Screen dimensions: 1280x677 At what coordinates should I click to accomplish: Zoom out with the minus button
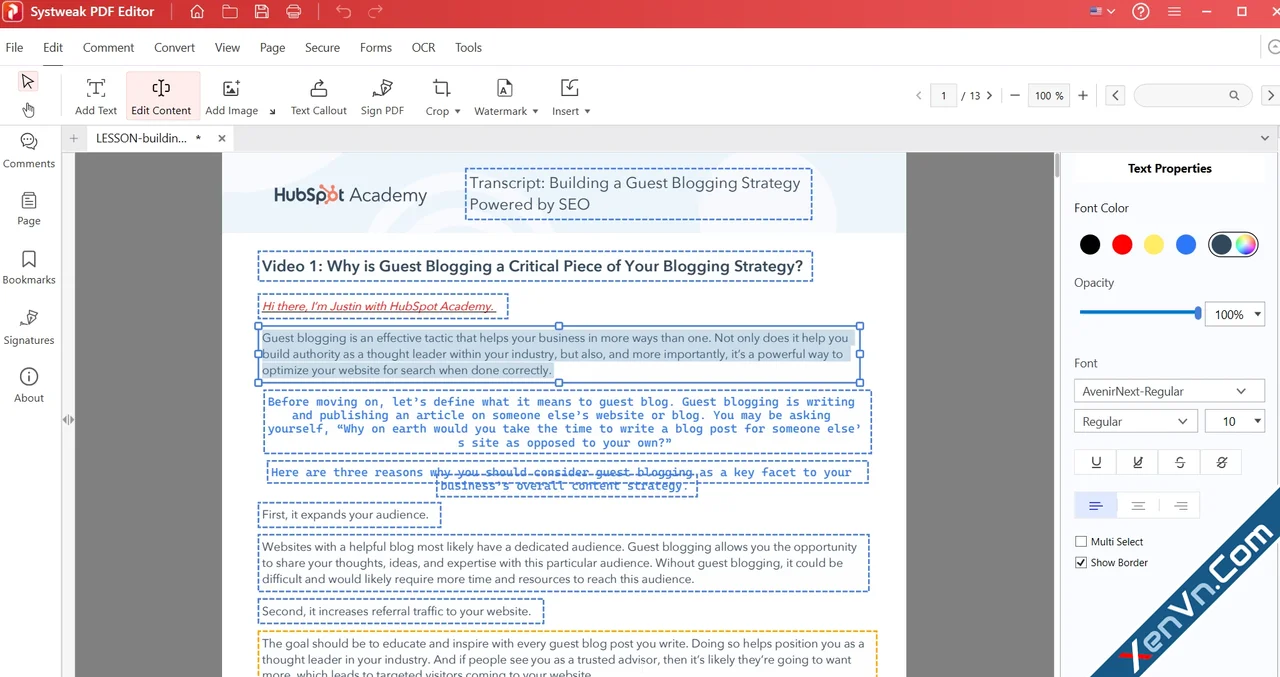click(1015, 96)
